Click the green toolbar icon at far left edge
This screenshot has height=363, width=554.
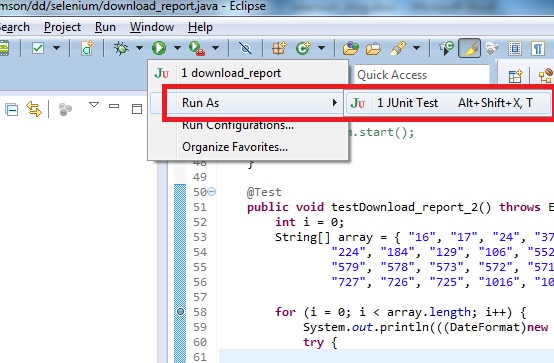click(x=4, y=48)
